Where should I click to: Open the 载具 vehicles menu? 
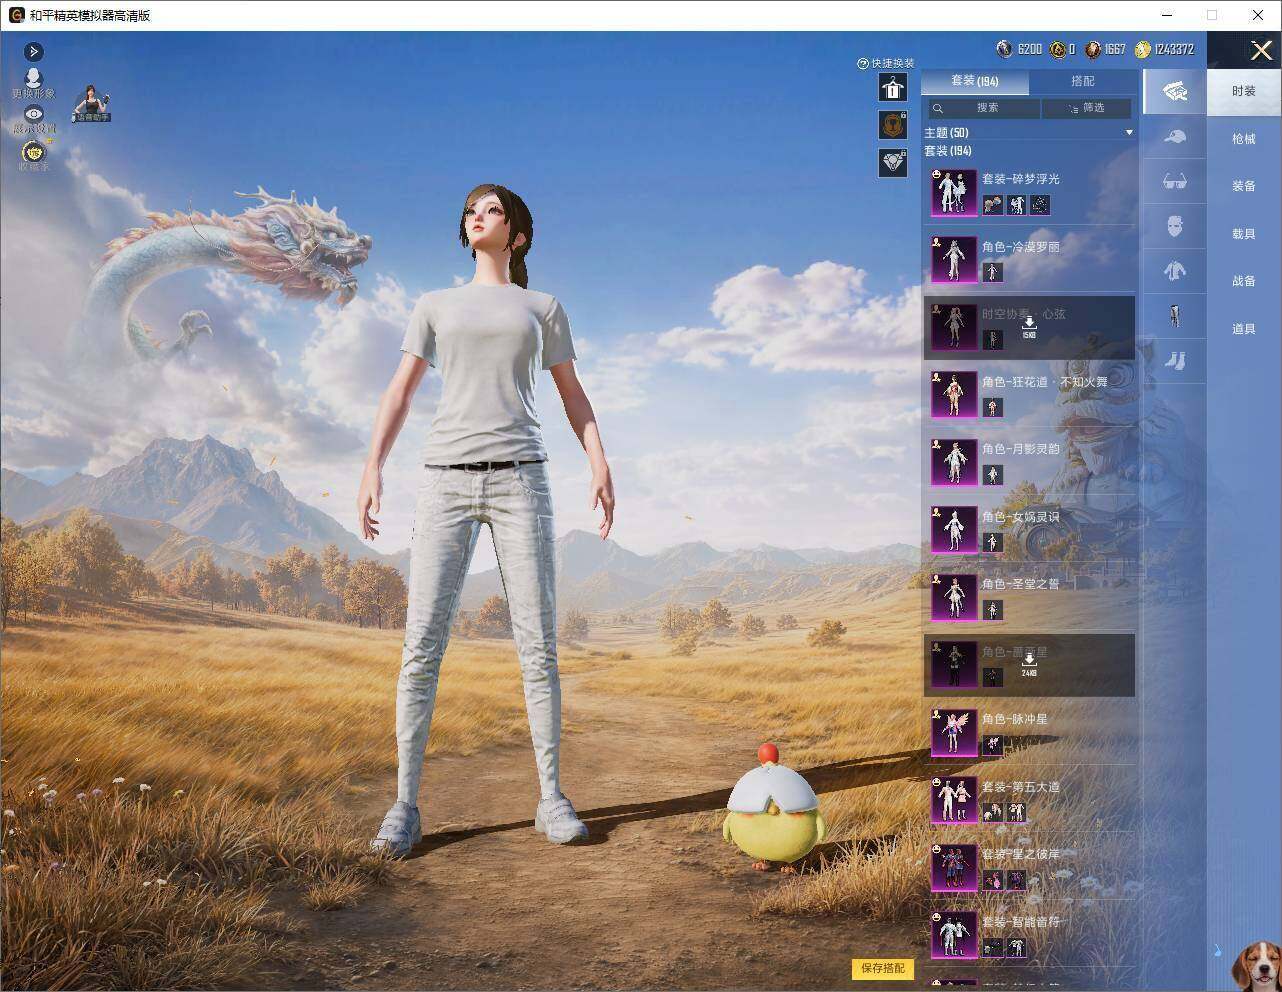[1244, 234]
